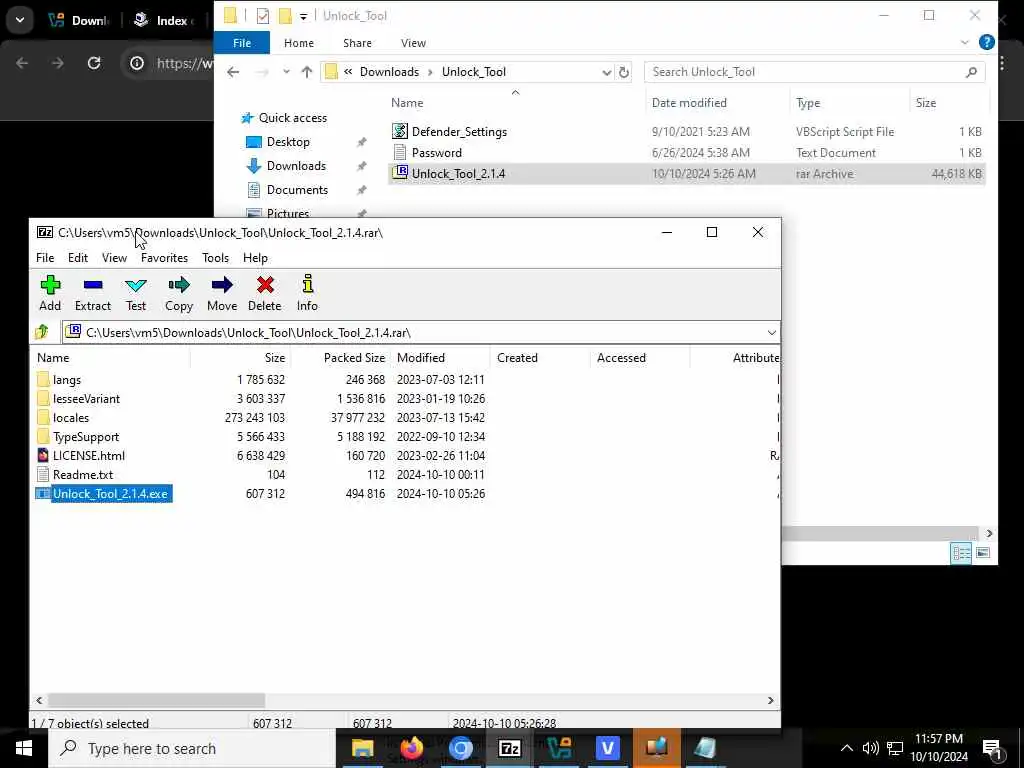Expand Explorer address bar history dropdown
The height and width of the screenshot is (768, 1024).
(x=607, y=72)
